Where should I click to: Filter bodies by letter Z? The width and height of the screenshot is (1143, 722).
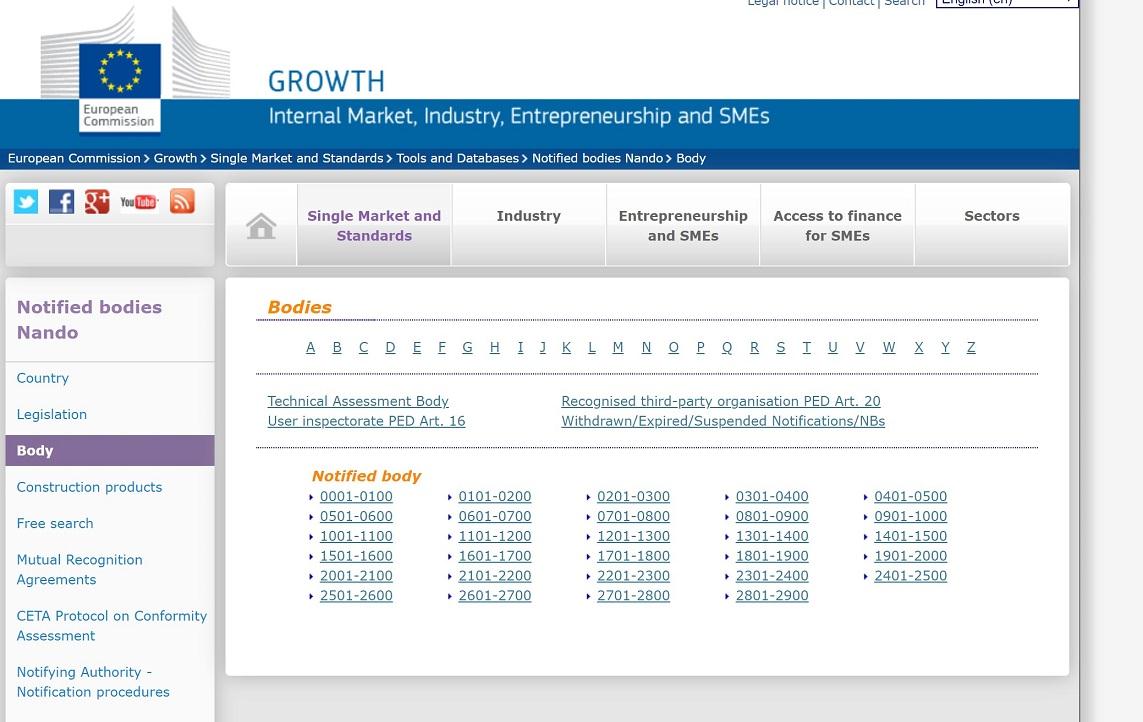coord(971,348)
